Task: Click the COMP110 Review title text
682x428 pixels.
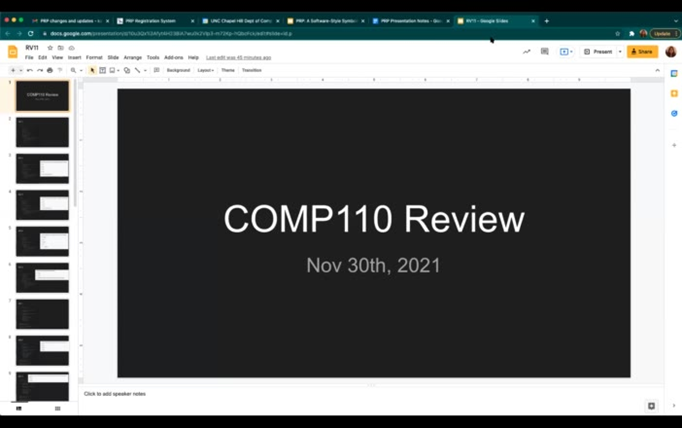Action: tap(374, 219)
